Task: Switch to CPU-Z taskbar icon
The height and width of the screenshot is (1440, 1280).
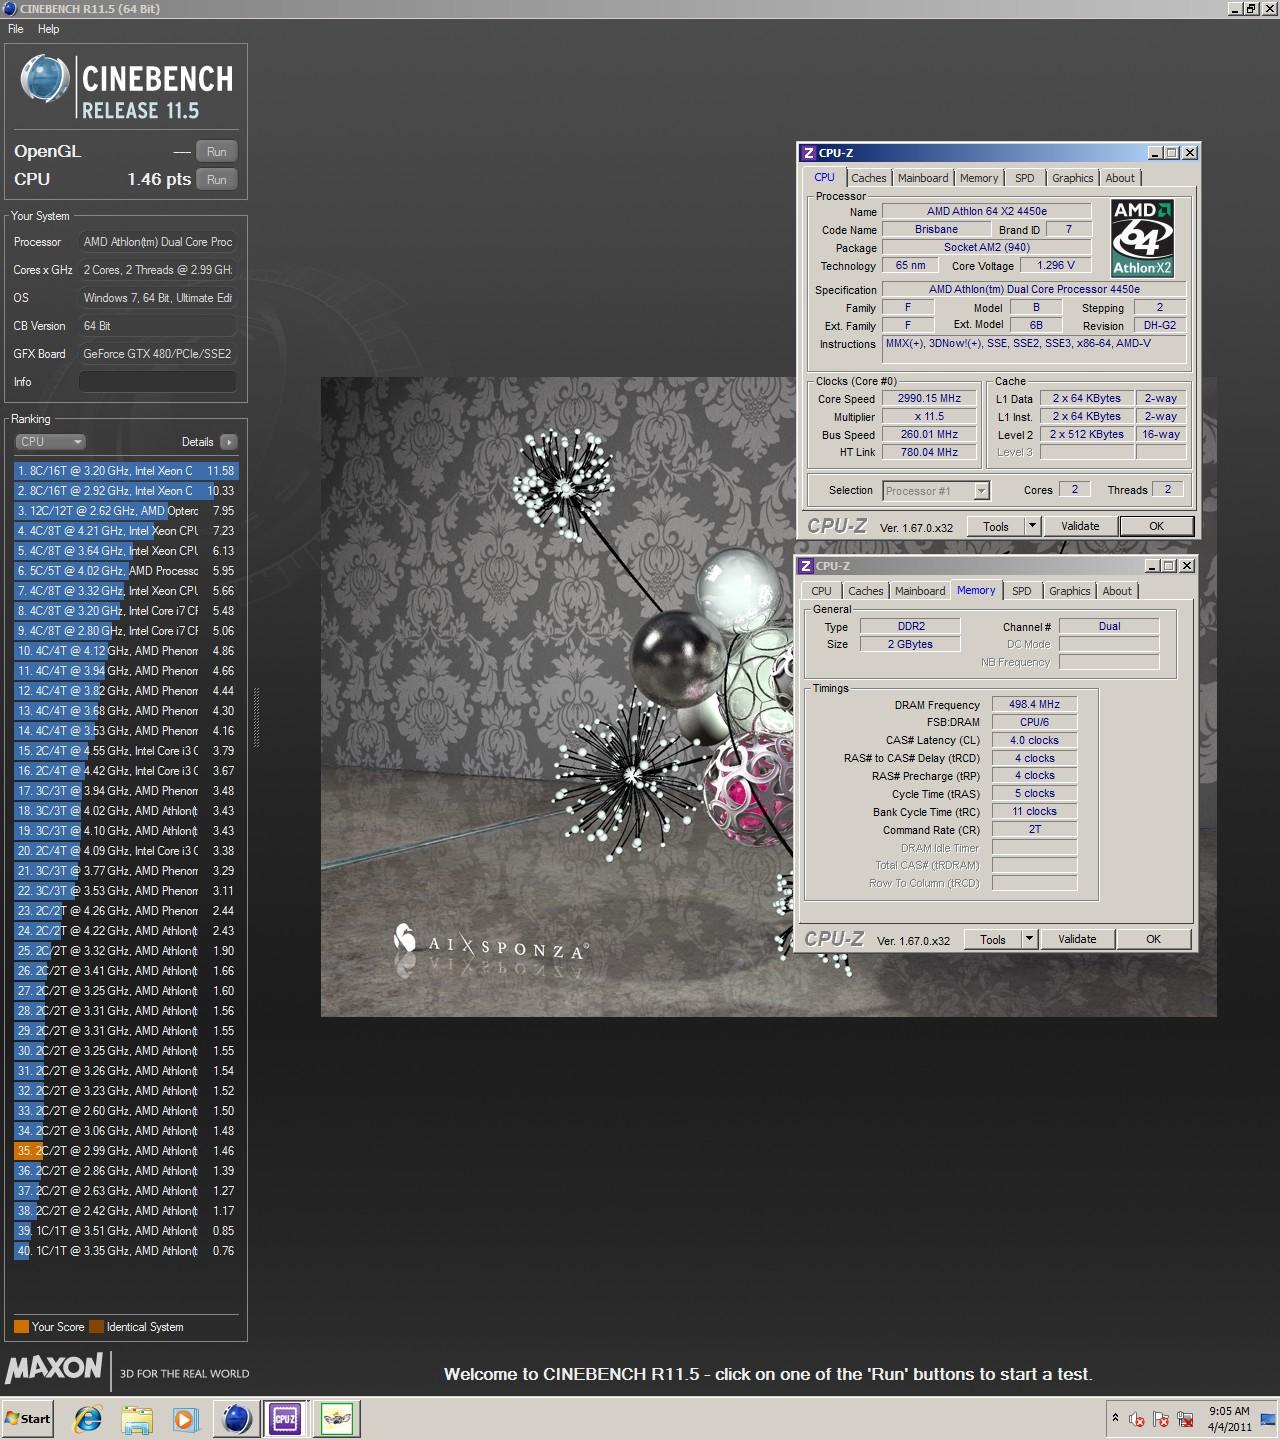Action: click(x=285, y=1419)
